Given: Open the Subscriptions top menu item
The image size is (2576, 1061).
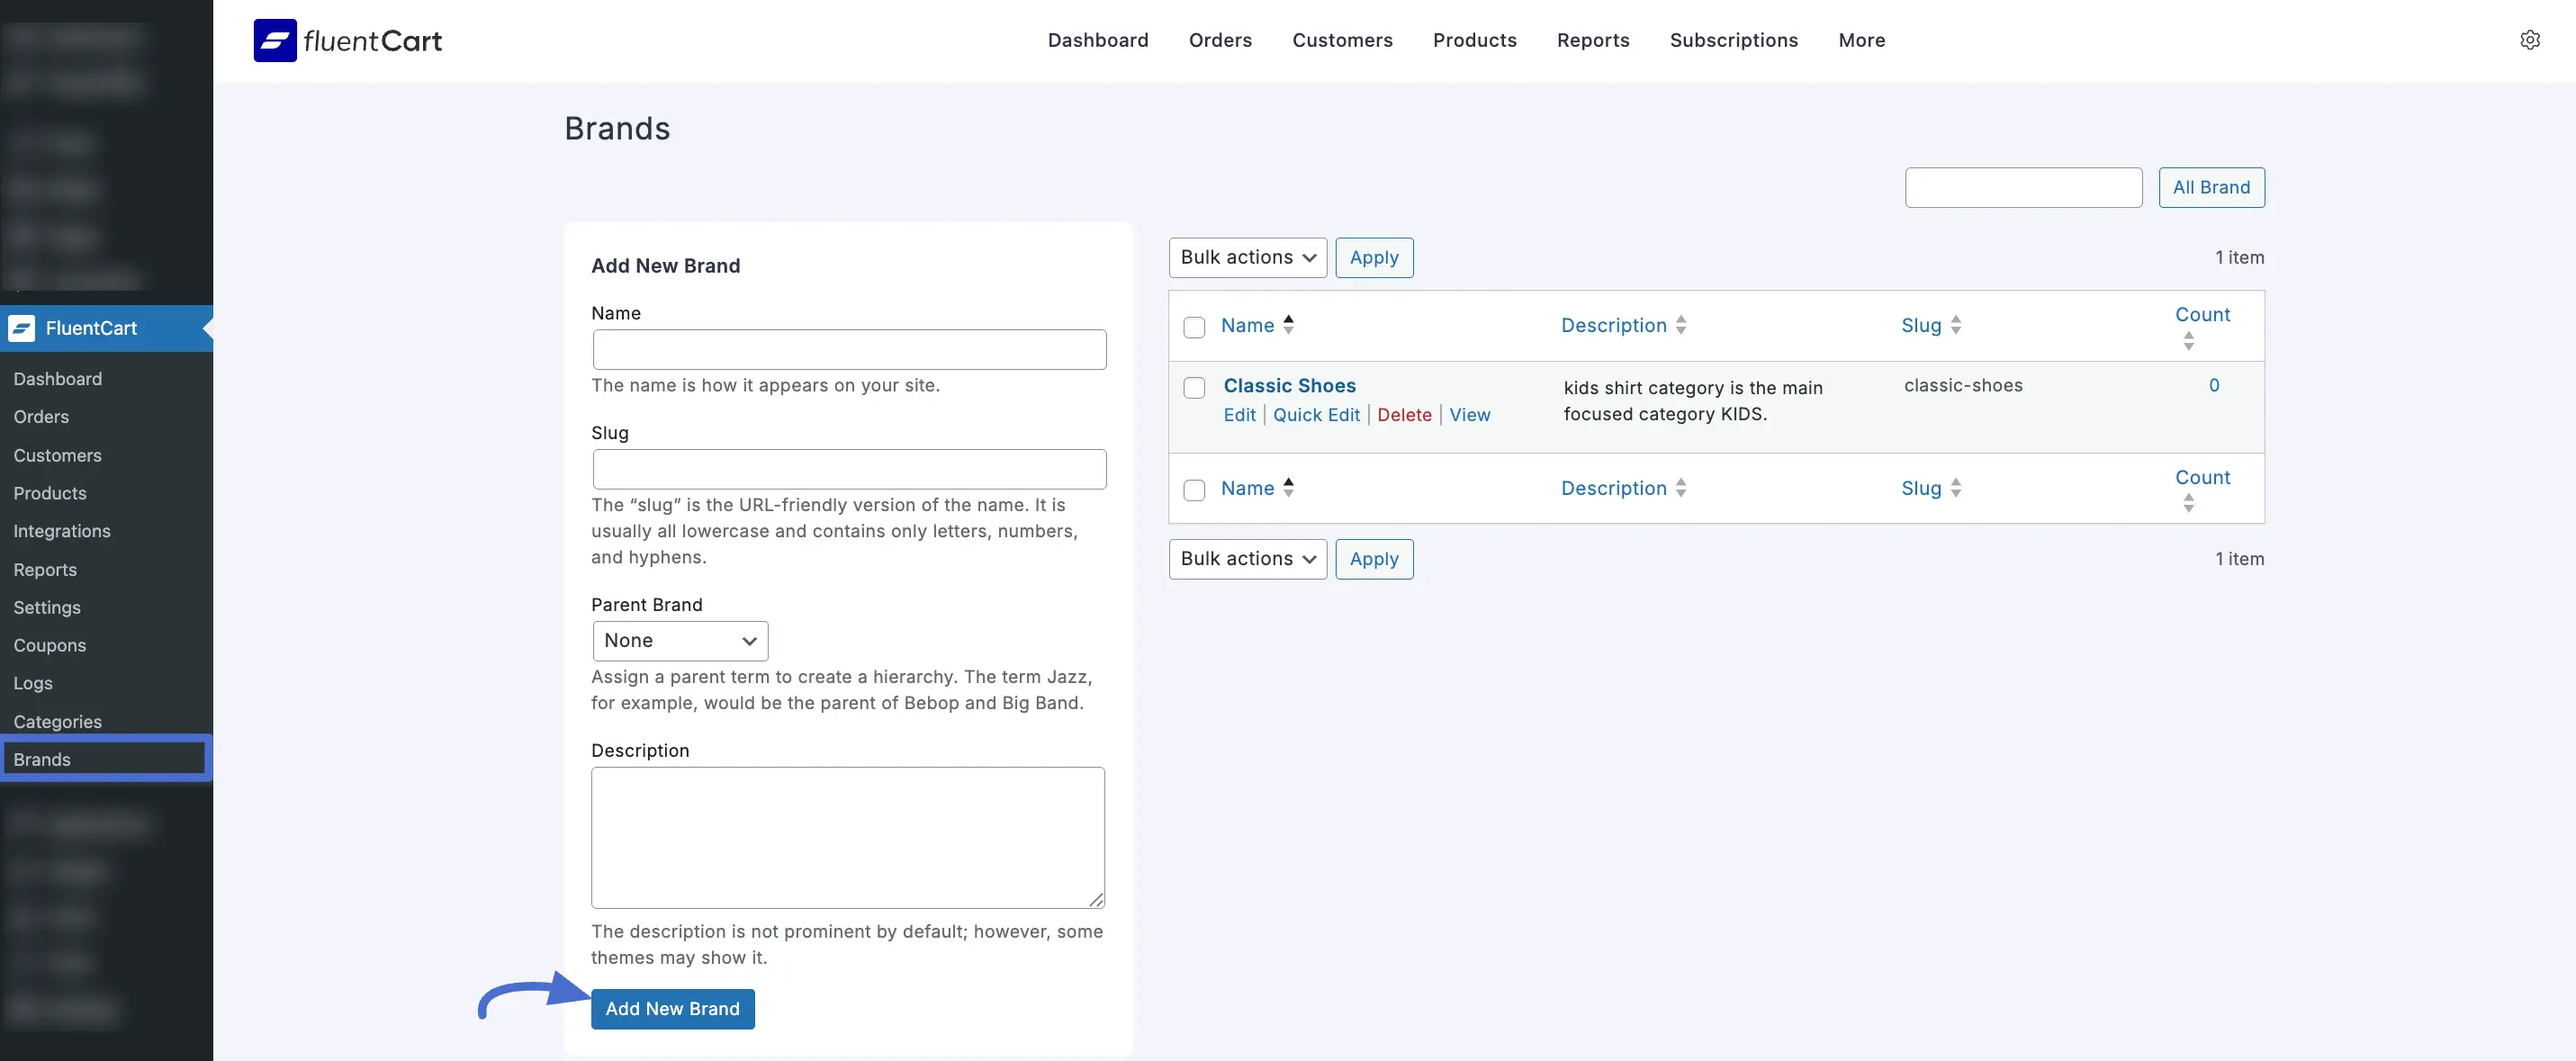Looking at the screenshot, I should tap(1733, 41).
